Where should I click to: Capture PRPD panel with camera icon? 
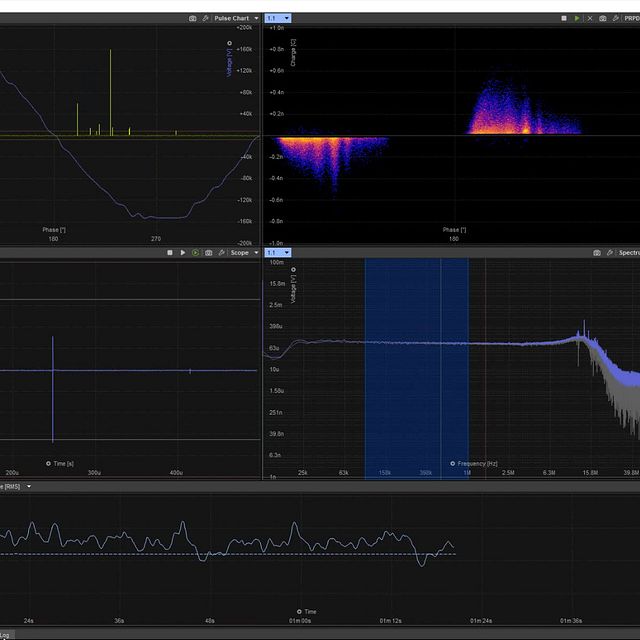click(602, 18)
